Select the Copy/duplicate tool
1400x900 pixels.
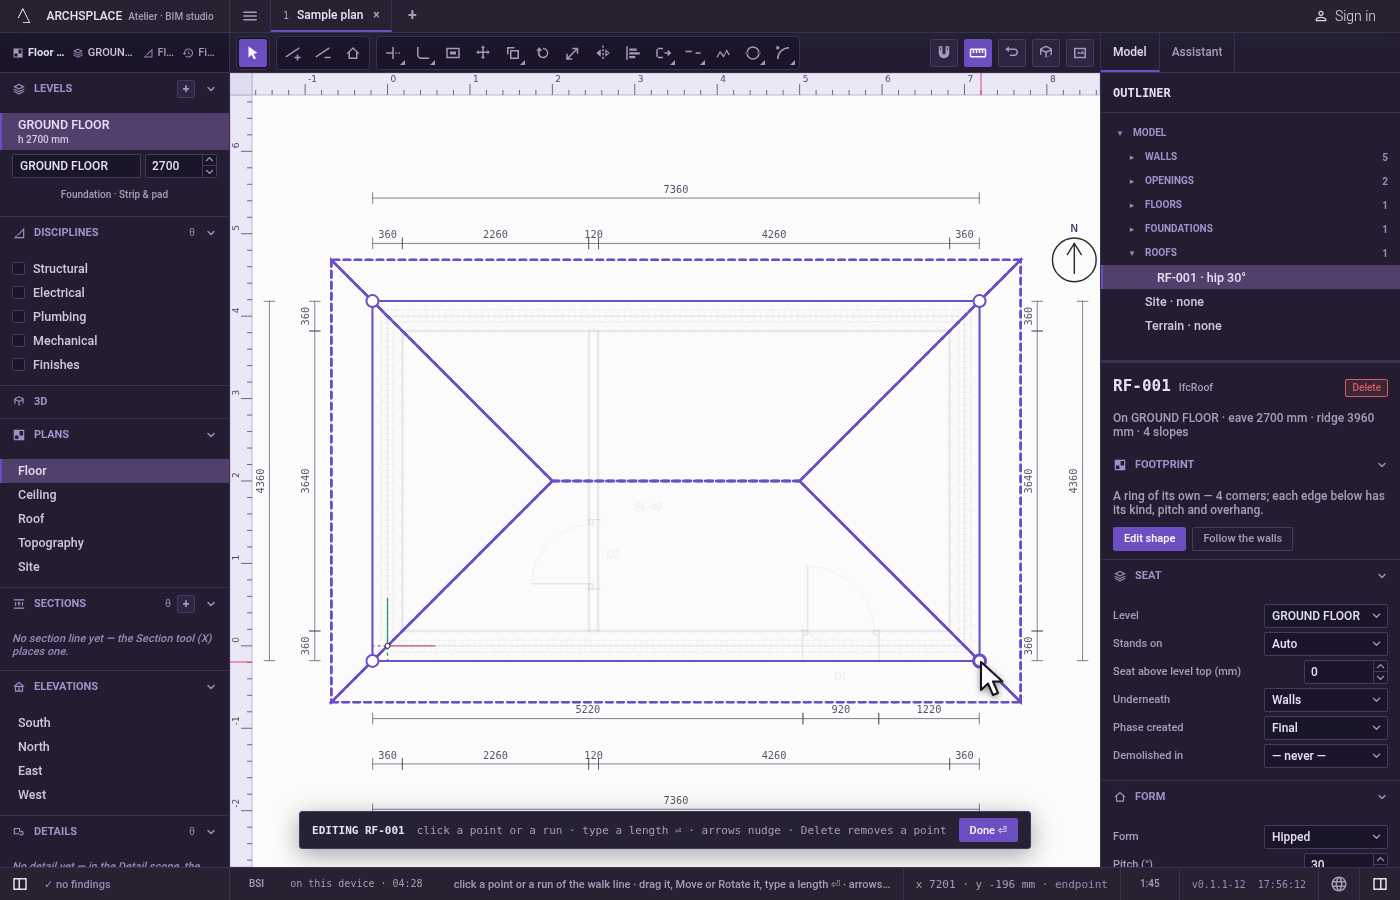513,53
